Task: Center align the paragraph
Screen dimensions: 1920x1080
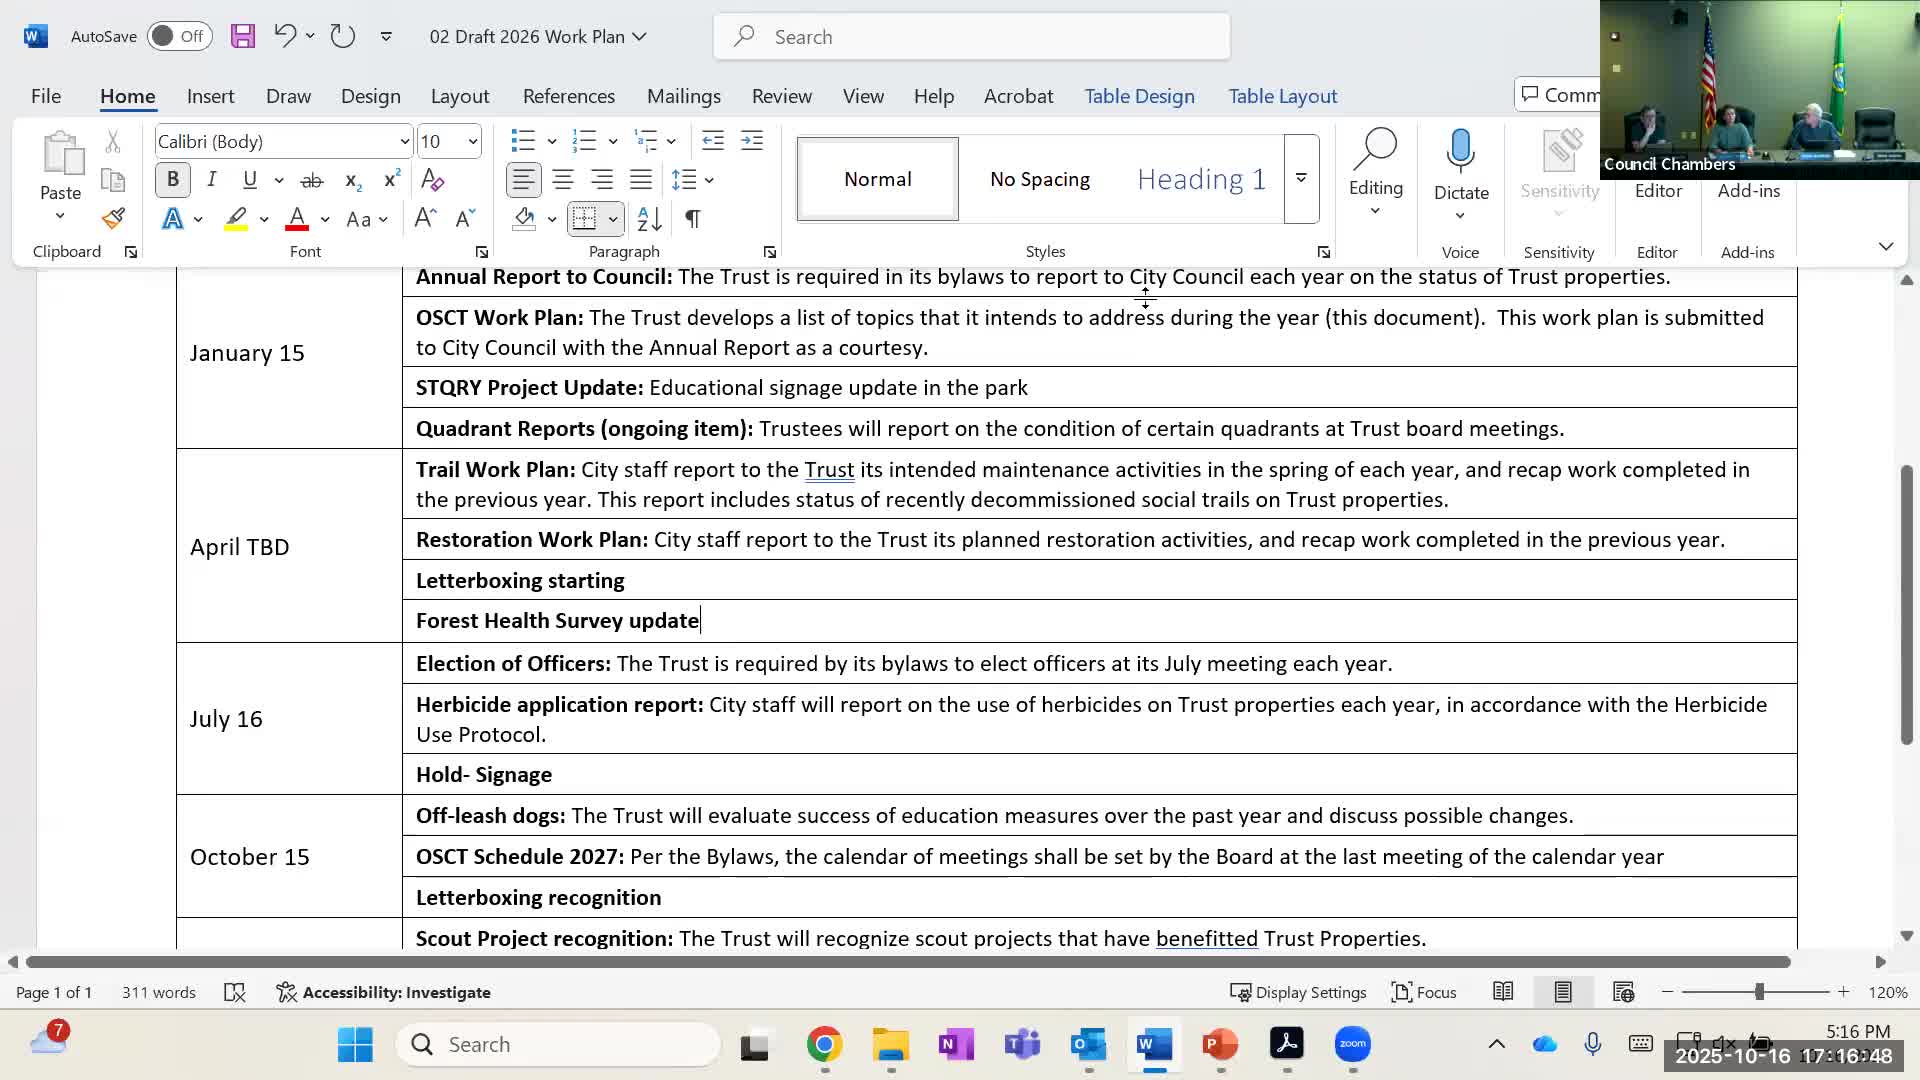Action: pyautogui.click(x=563, y=180)
